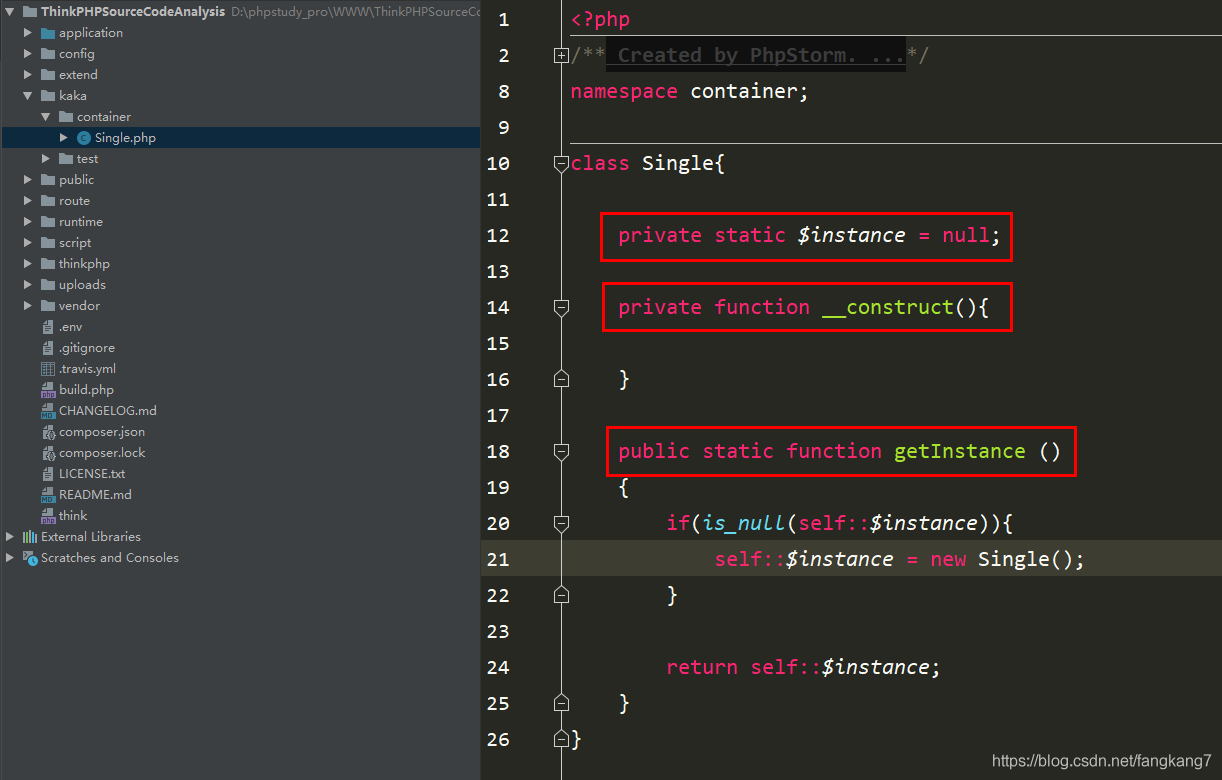Viewport: 1222px width, 780px height.
Task: Expand External Libraries arrow
Action: [x=10, y=537]
